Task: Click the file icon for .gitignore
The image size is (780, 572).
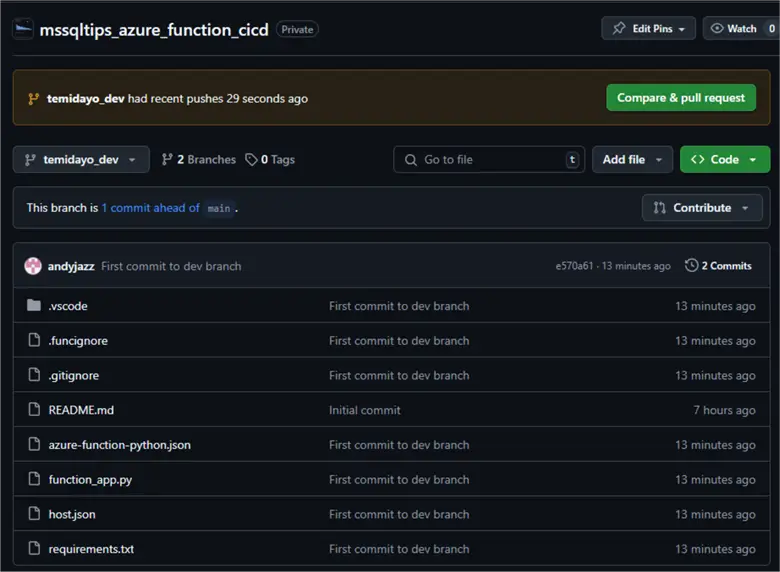Action: point(34,375)
